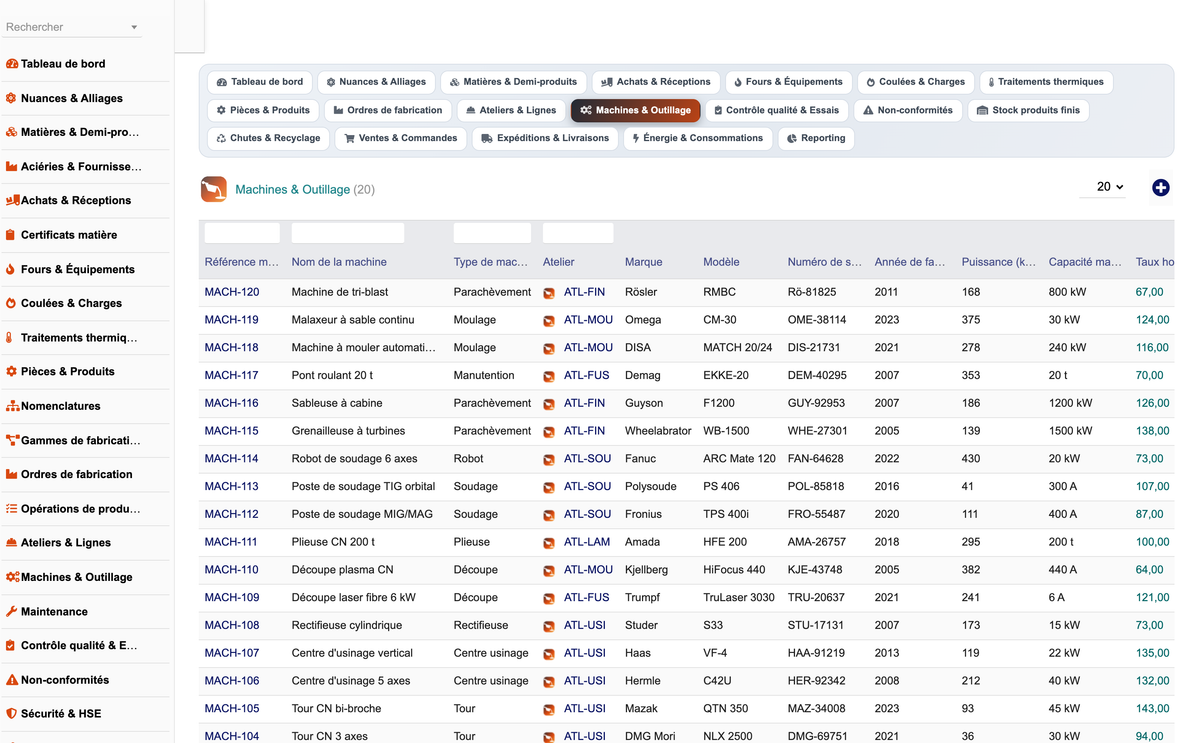This screenshot has width=1200, height=743.
Task: Open the MACH-108 reference link
Action: (x=232, y=625)
